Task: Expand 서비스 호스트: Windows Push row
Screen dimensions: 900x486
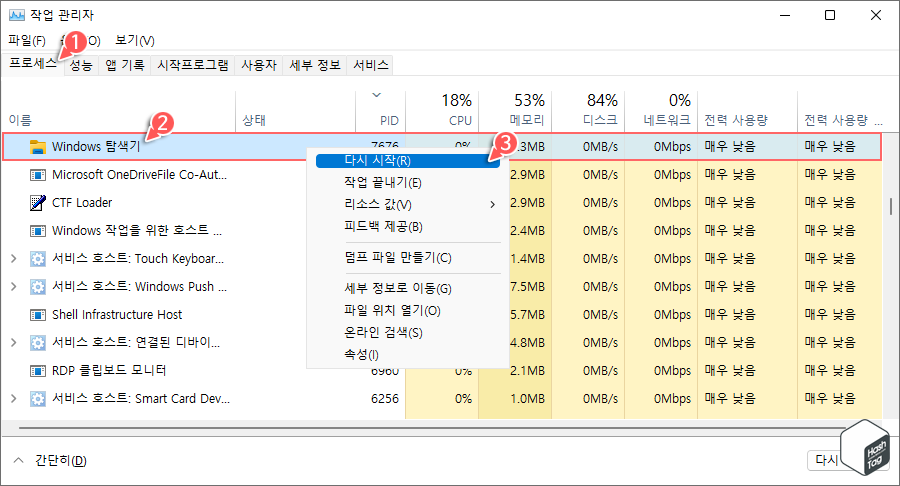Action: point(14,286)
